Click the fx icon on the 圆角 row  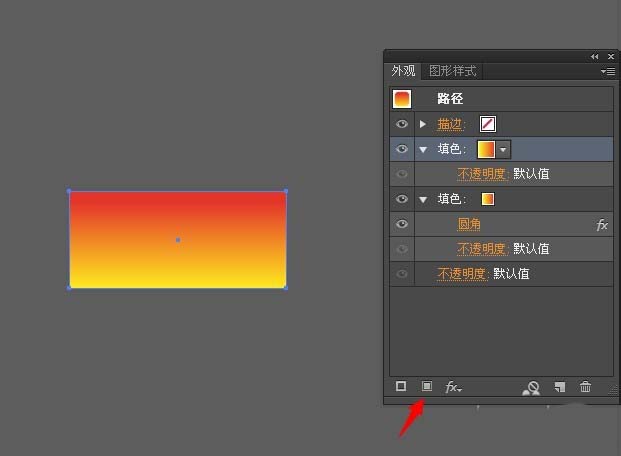pos(602,225)
